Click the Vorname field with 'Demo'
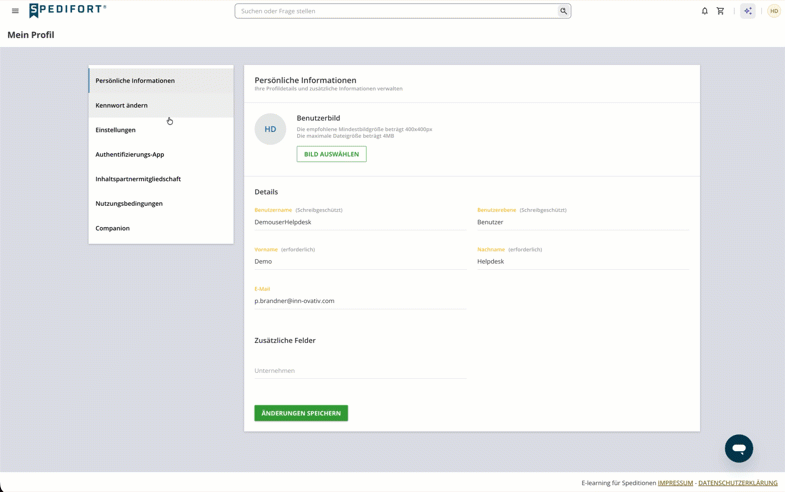The width and height of the screenshot is (785, 492). [x=360, y=262]
